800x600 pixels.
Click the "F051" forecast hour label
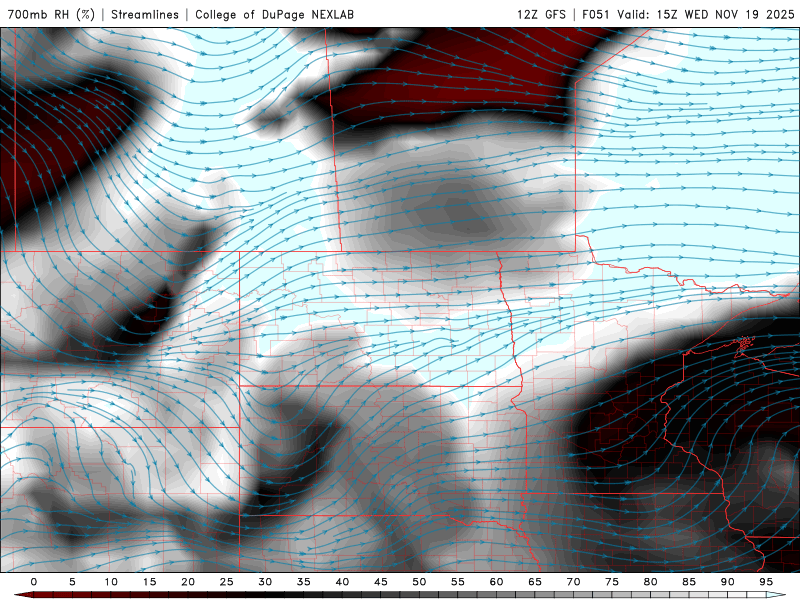tap(595, 14)
